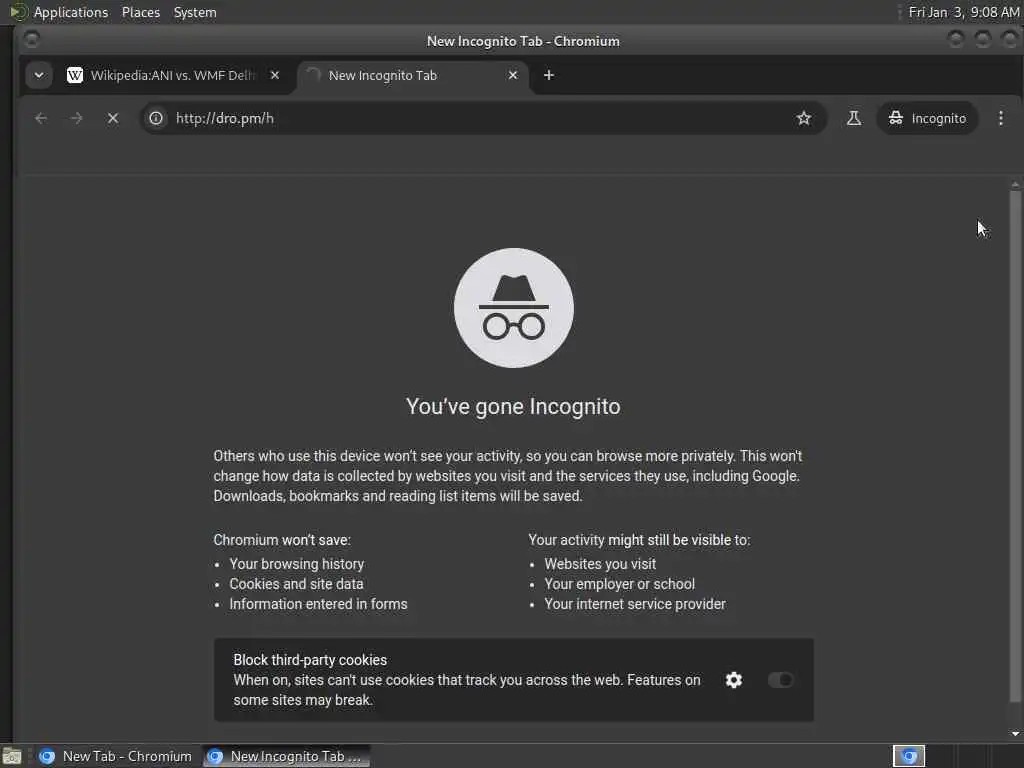Click "Information entered in forms" list item
This screenshot has width=1024, height=768.
(318, 604)
